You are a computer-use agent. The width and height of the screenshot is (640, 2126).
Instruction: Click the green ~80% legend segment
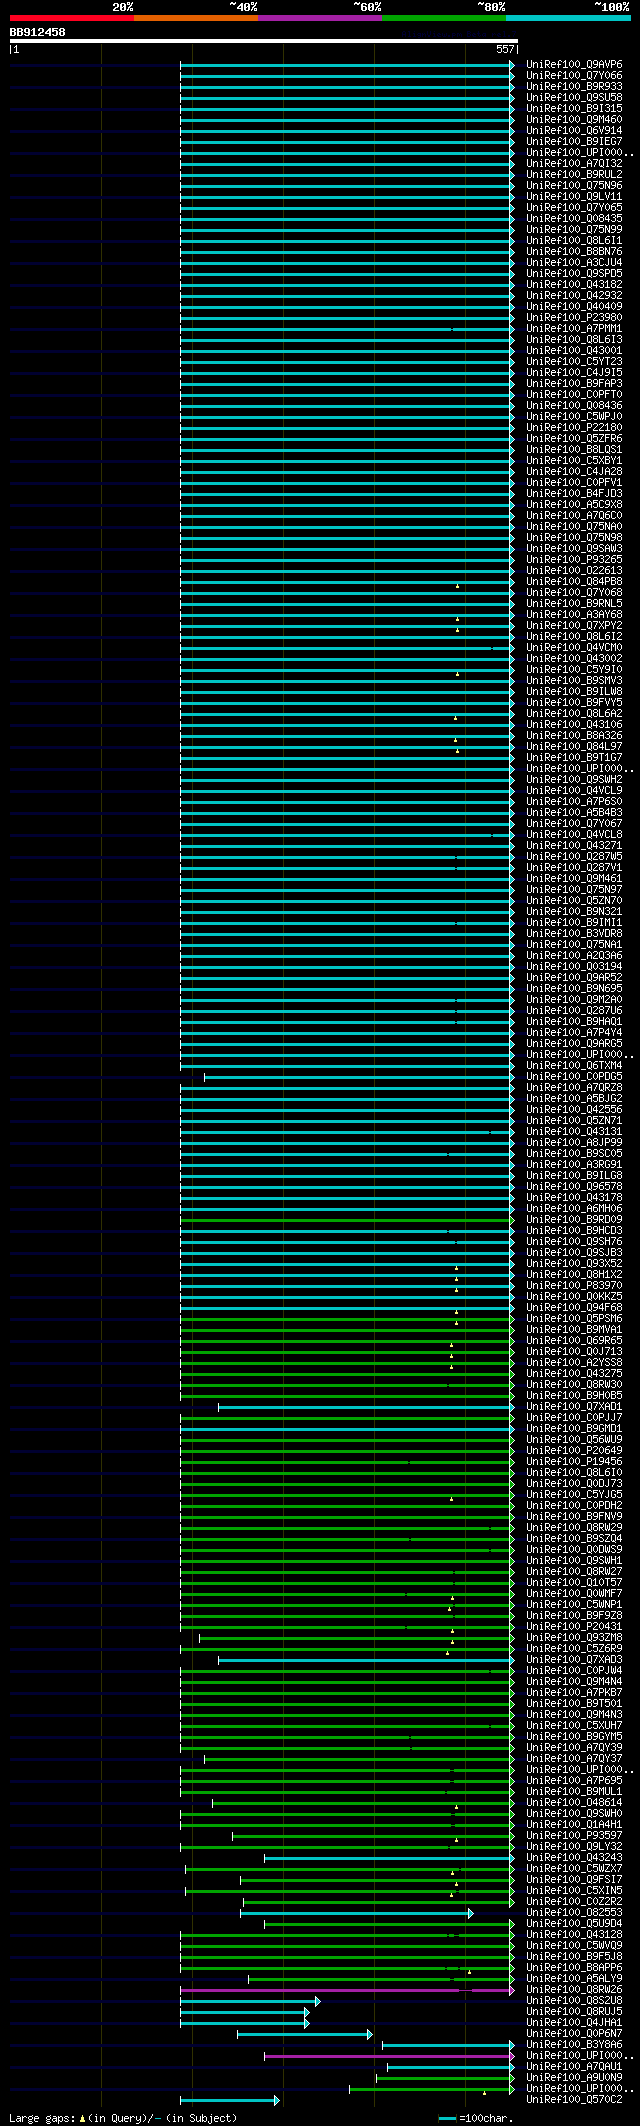coord(444,18)
